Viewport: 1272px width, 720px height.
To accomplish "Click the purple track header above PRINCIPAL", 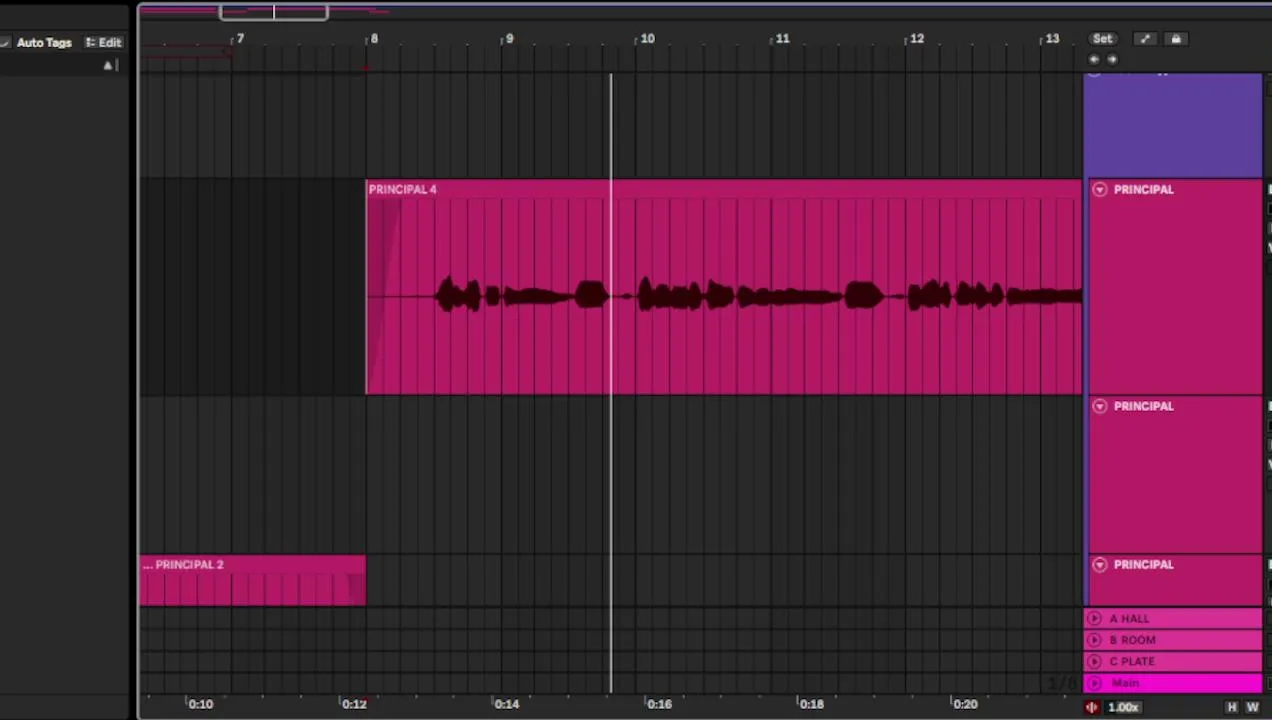I will click(x=1173, y=125).
